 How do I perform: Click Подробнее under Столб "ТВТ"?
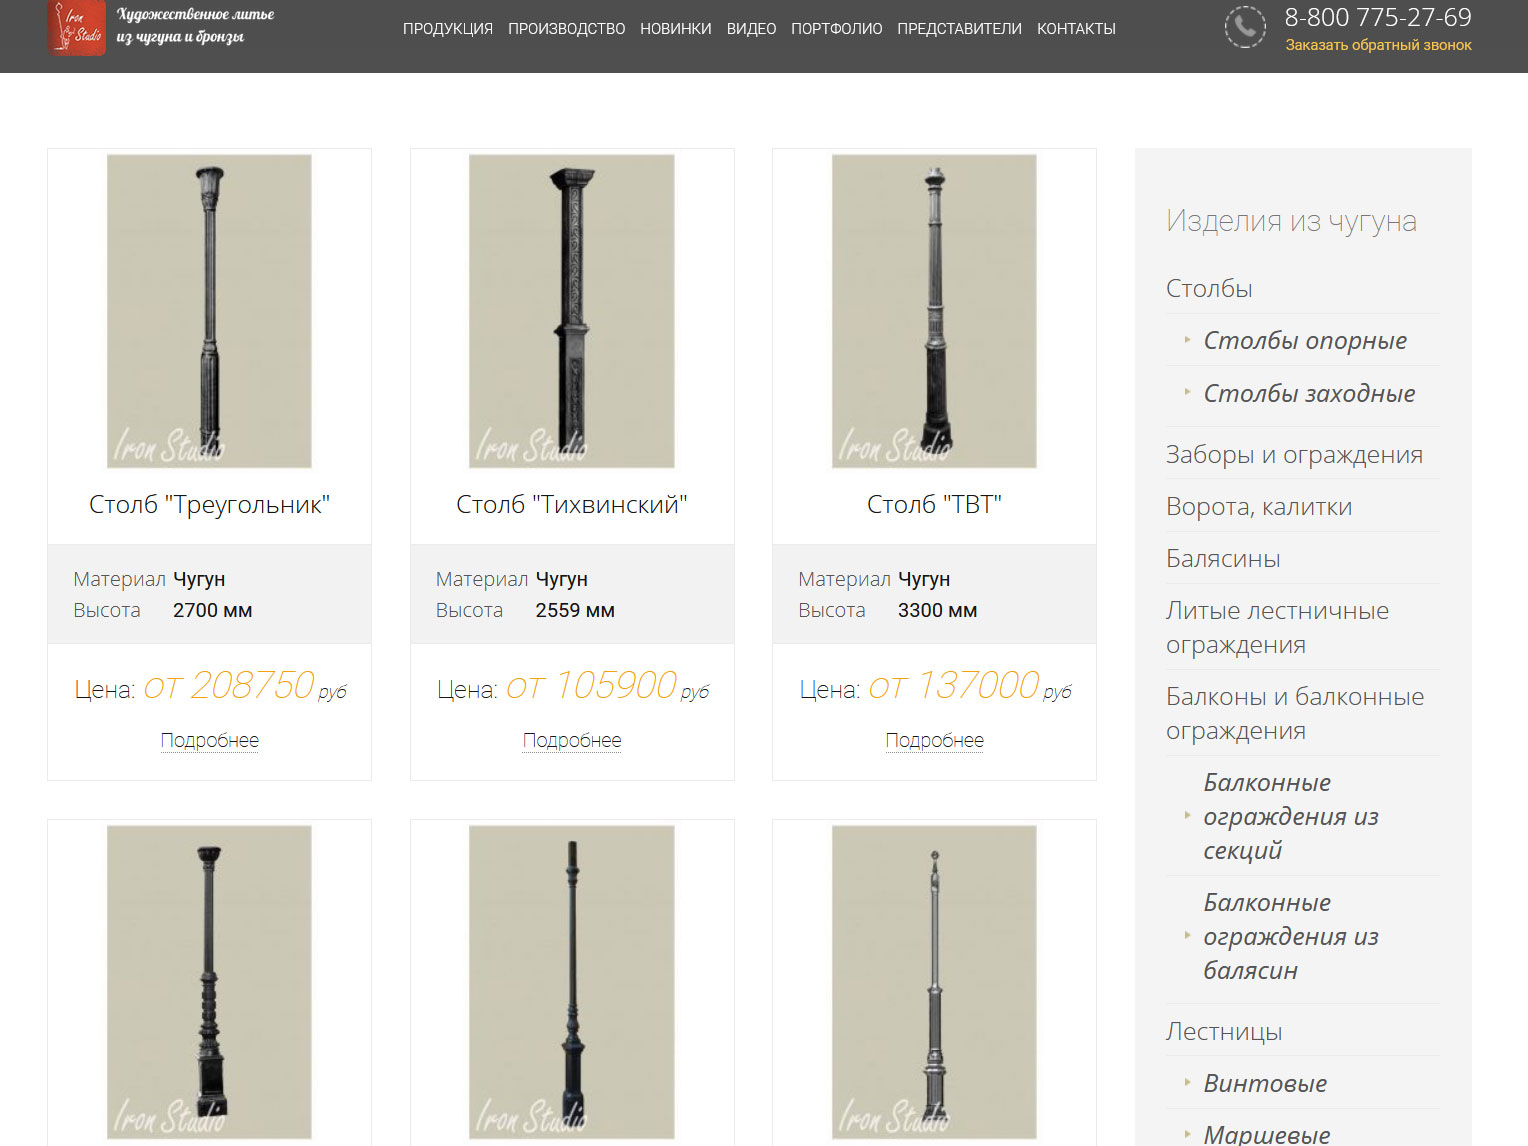935,740
